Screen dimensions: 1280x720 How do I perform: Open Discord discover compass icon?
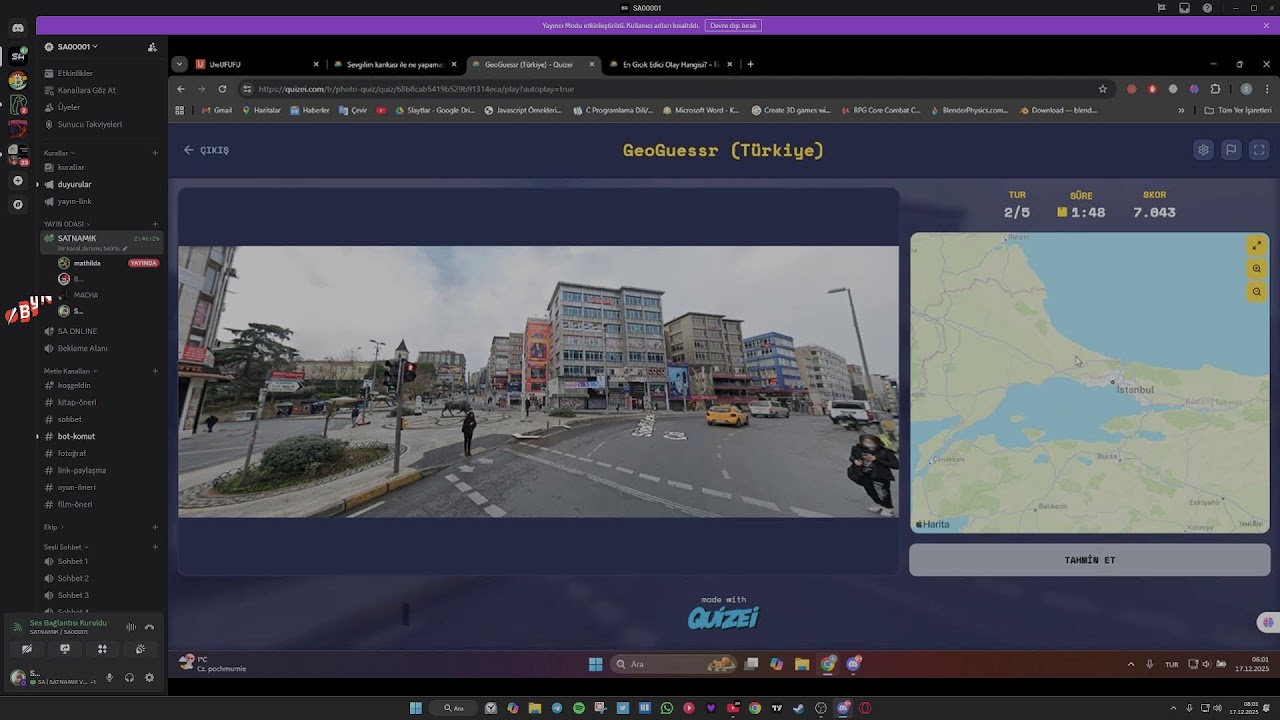[x=18, y=204]
